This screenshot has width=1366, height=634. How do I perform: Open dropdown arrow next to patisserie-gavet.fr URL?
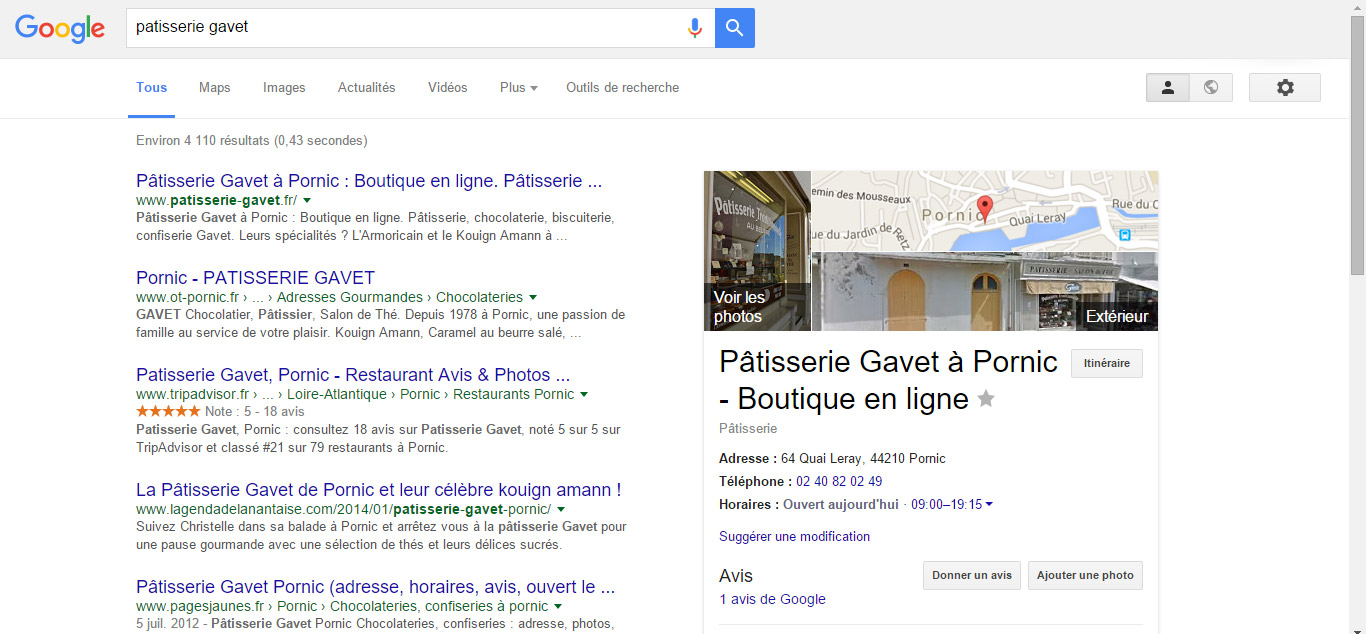(307, 200)
